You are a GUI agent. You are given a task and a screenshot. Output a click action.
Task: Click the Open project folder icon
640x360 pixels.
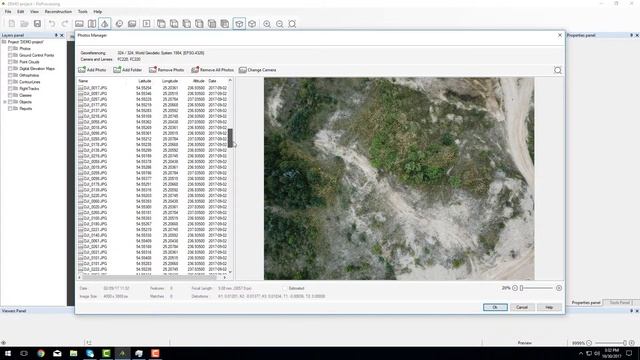tap(24, 24)
